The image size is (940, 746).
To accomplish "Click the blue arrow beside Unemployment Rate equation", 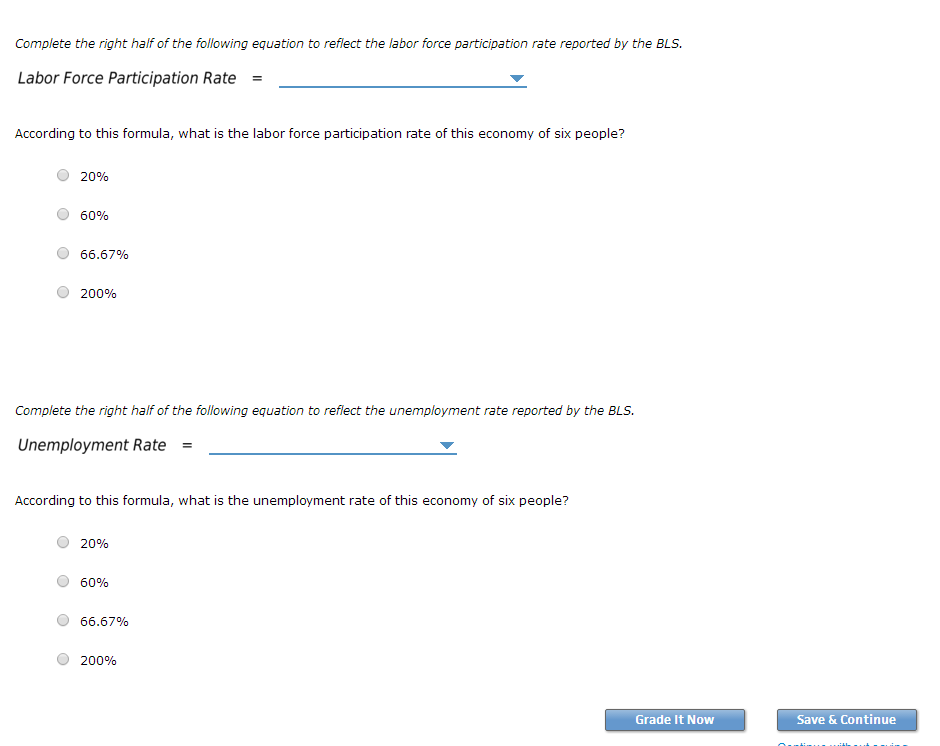I will (x=447, y=445).
